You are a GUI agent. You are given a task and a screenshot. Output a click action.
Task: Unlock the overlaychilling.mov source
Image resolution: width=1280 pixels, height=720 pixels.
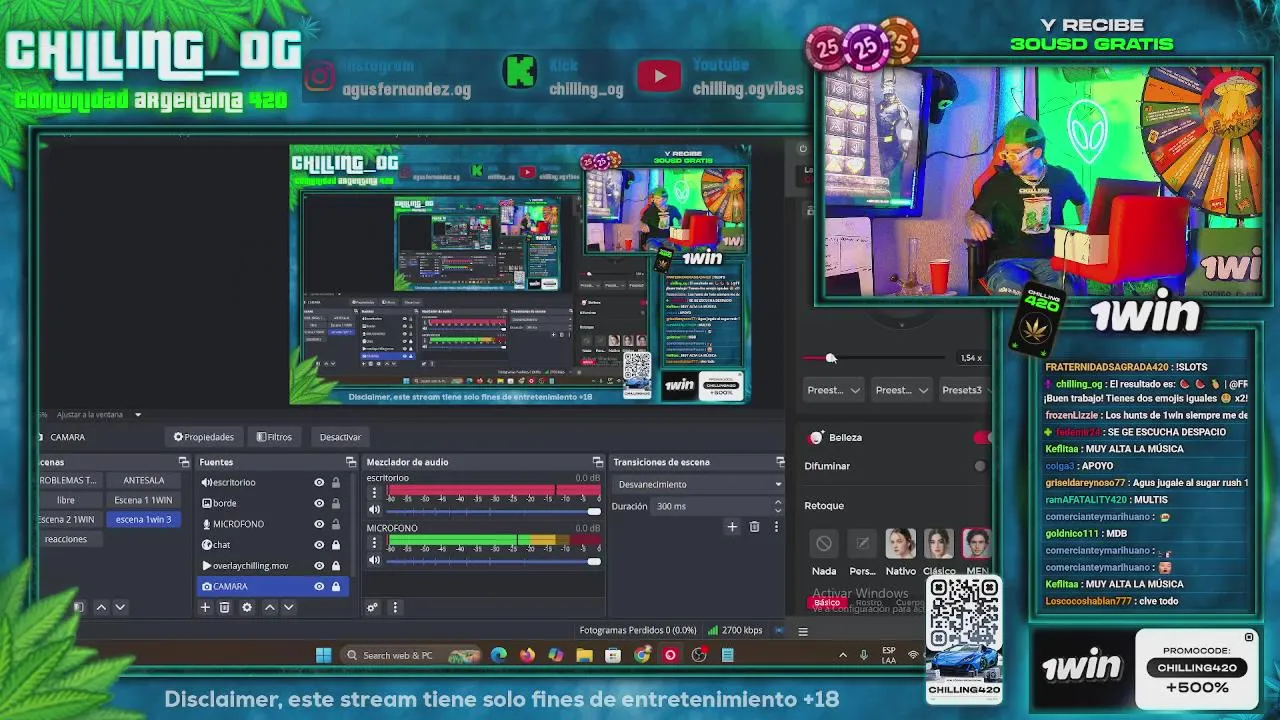tap(336, 566)
